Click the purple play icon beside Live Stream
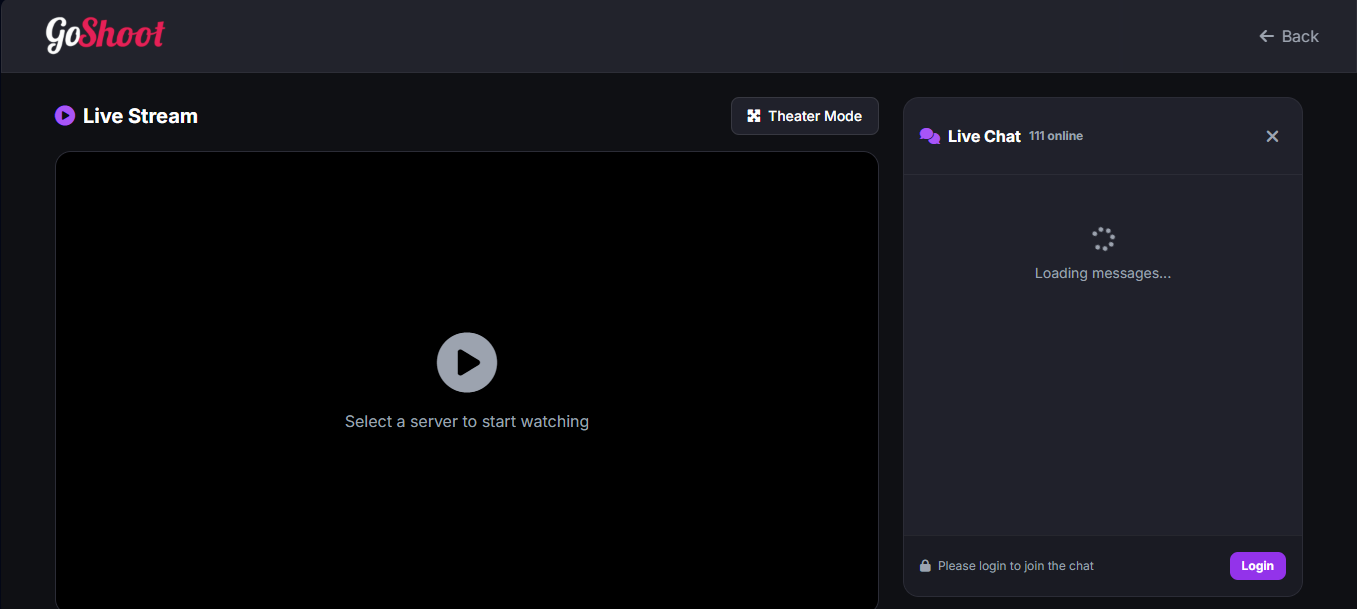The image size is (1357, 609). 65,116
